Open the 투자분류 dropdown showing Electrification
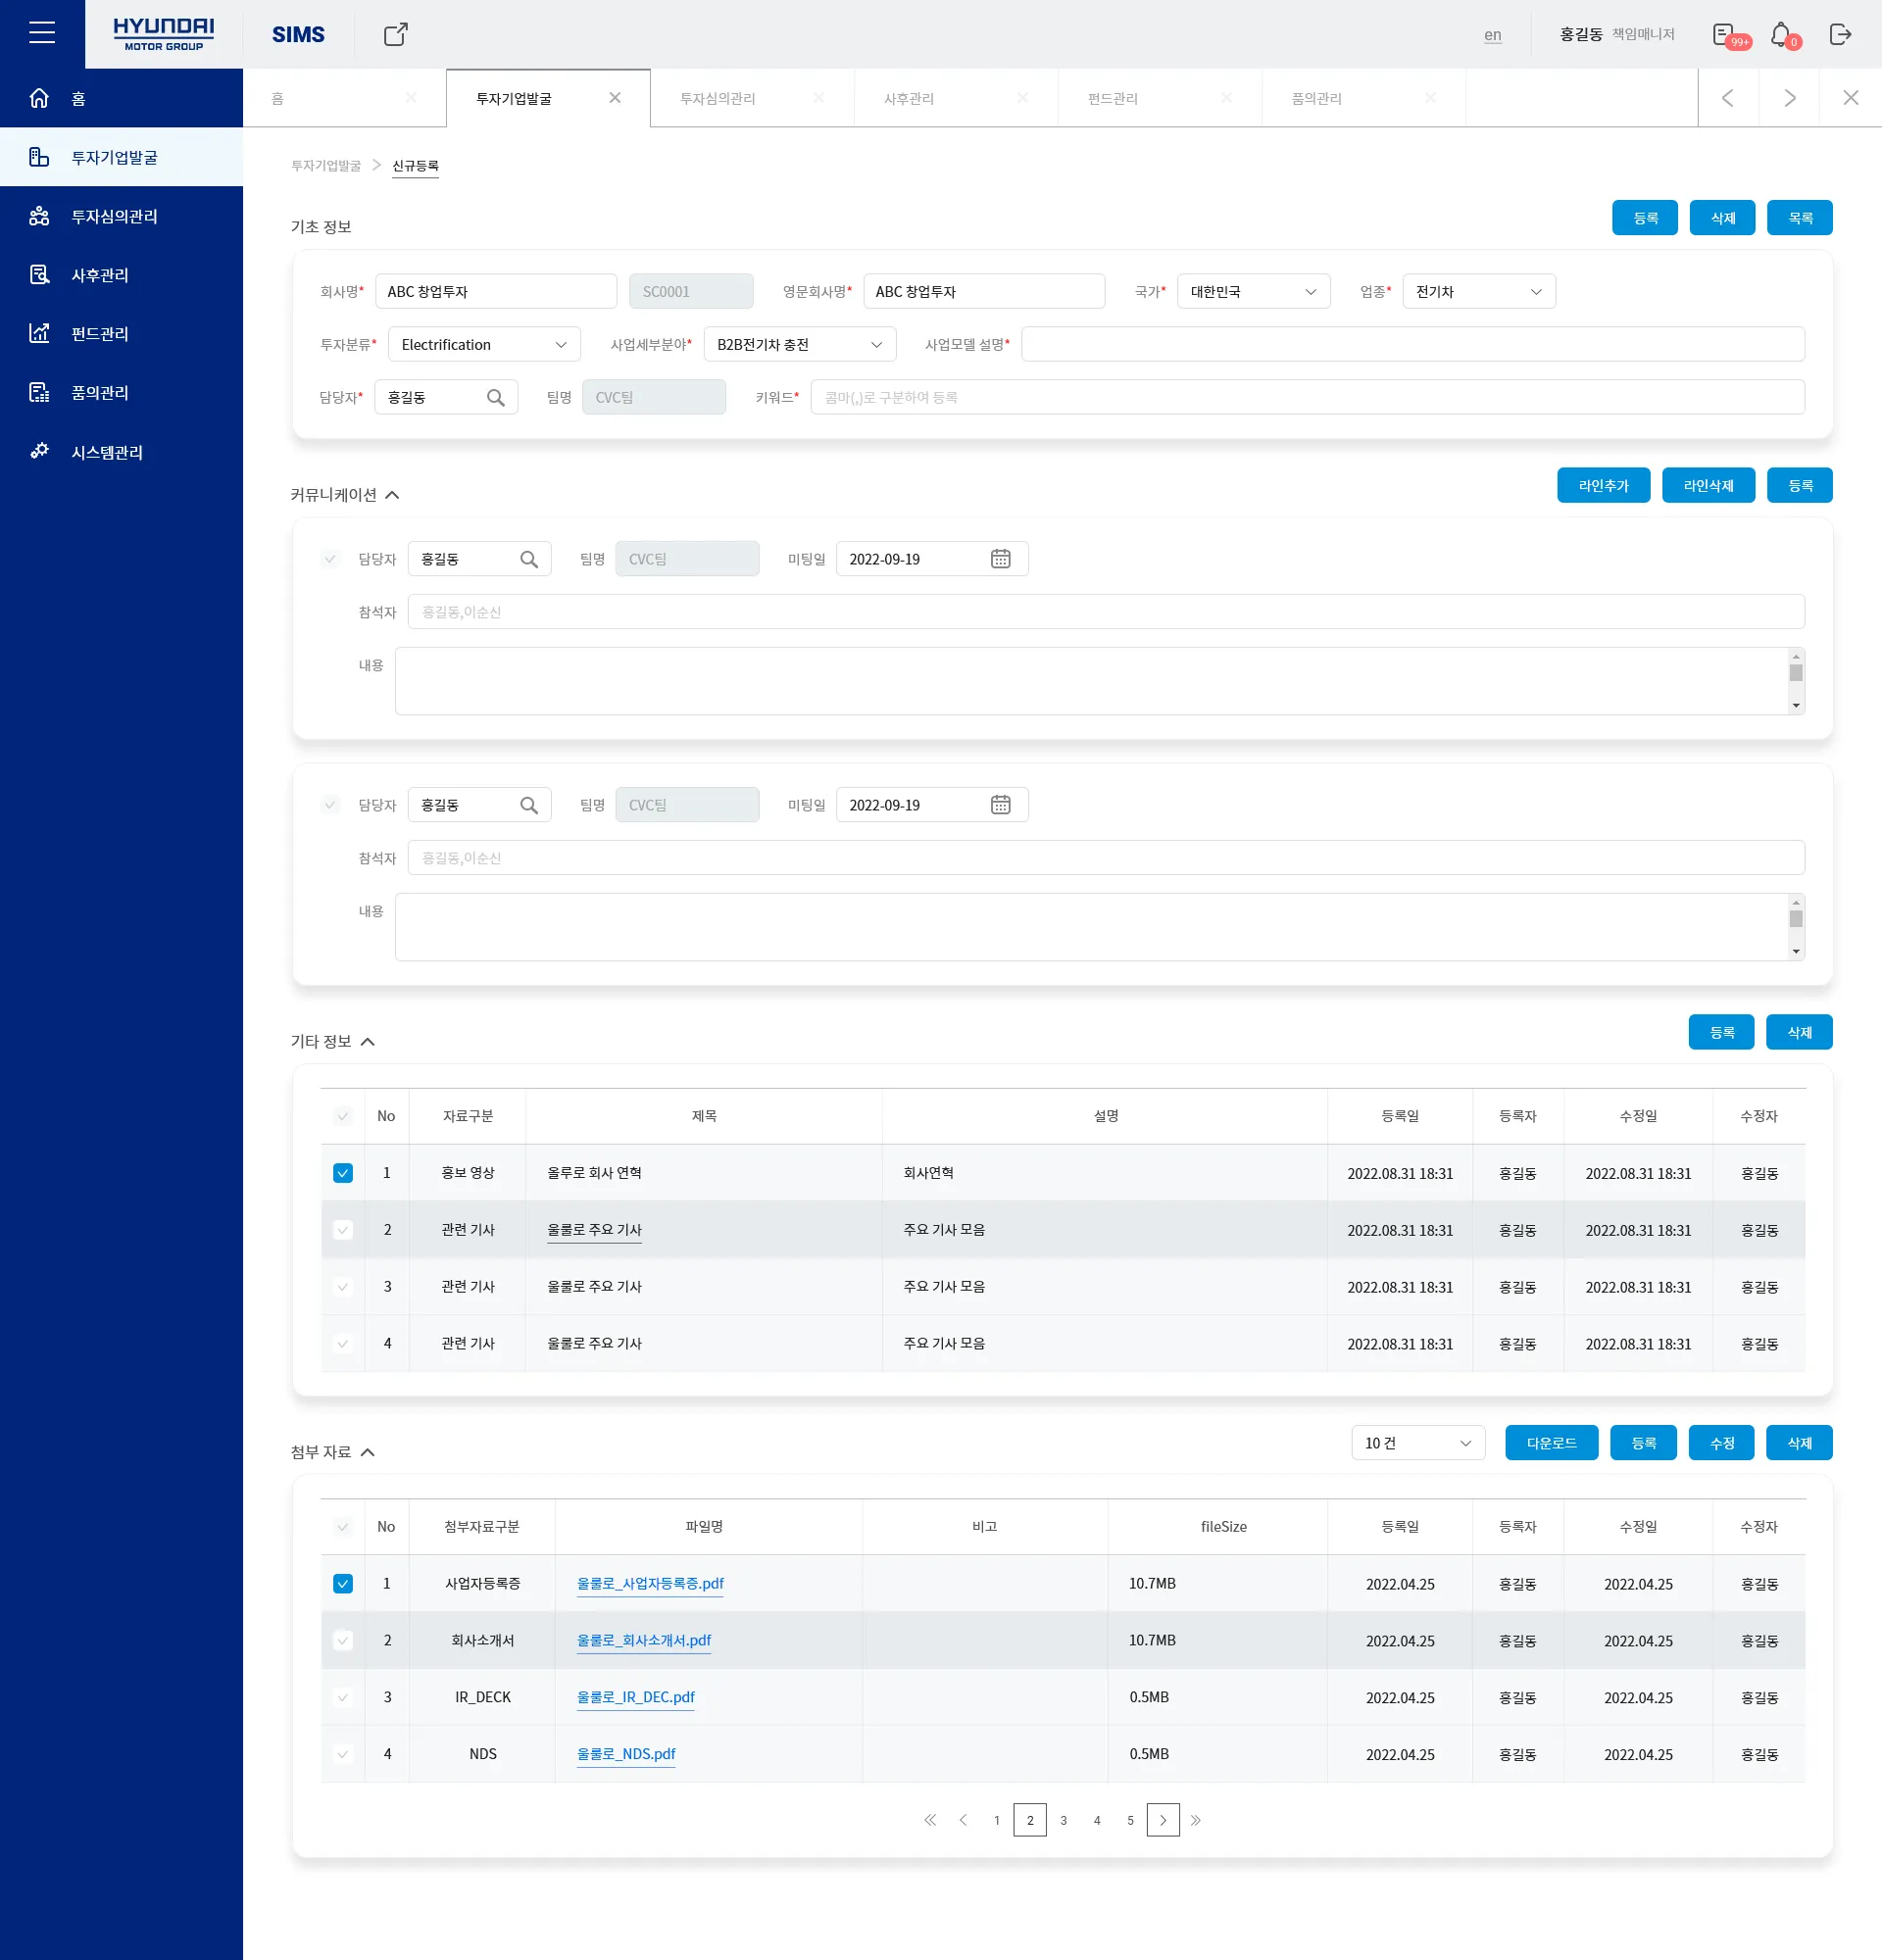The height and width of the screenshot is (1960, 1882). coord(484,344)
